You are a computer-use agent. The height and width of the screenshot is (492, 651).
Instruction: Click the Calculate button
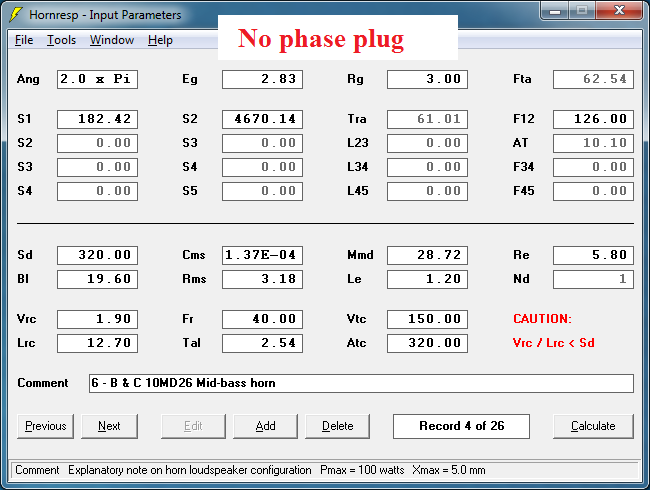pos(593,426)
